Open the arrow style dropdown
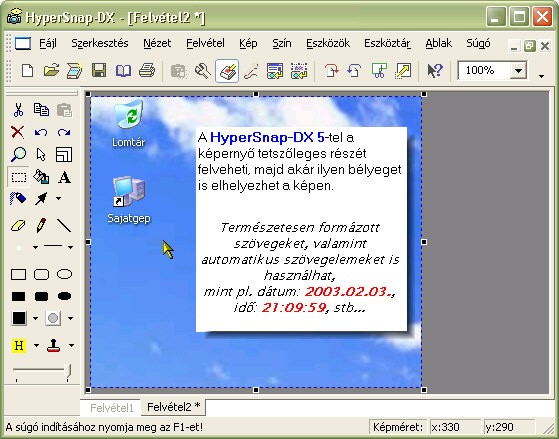This screenshot has width=559, height=439. click(x=58, y=198)
